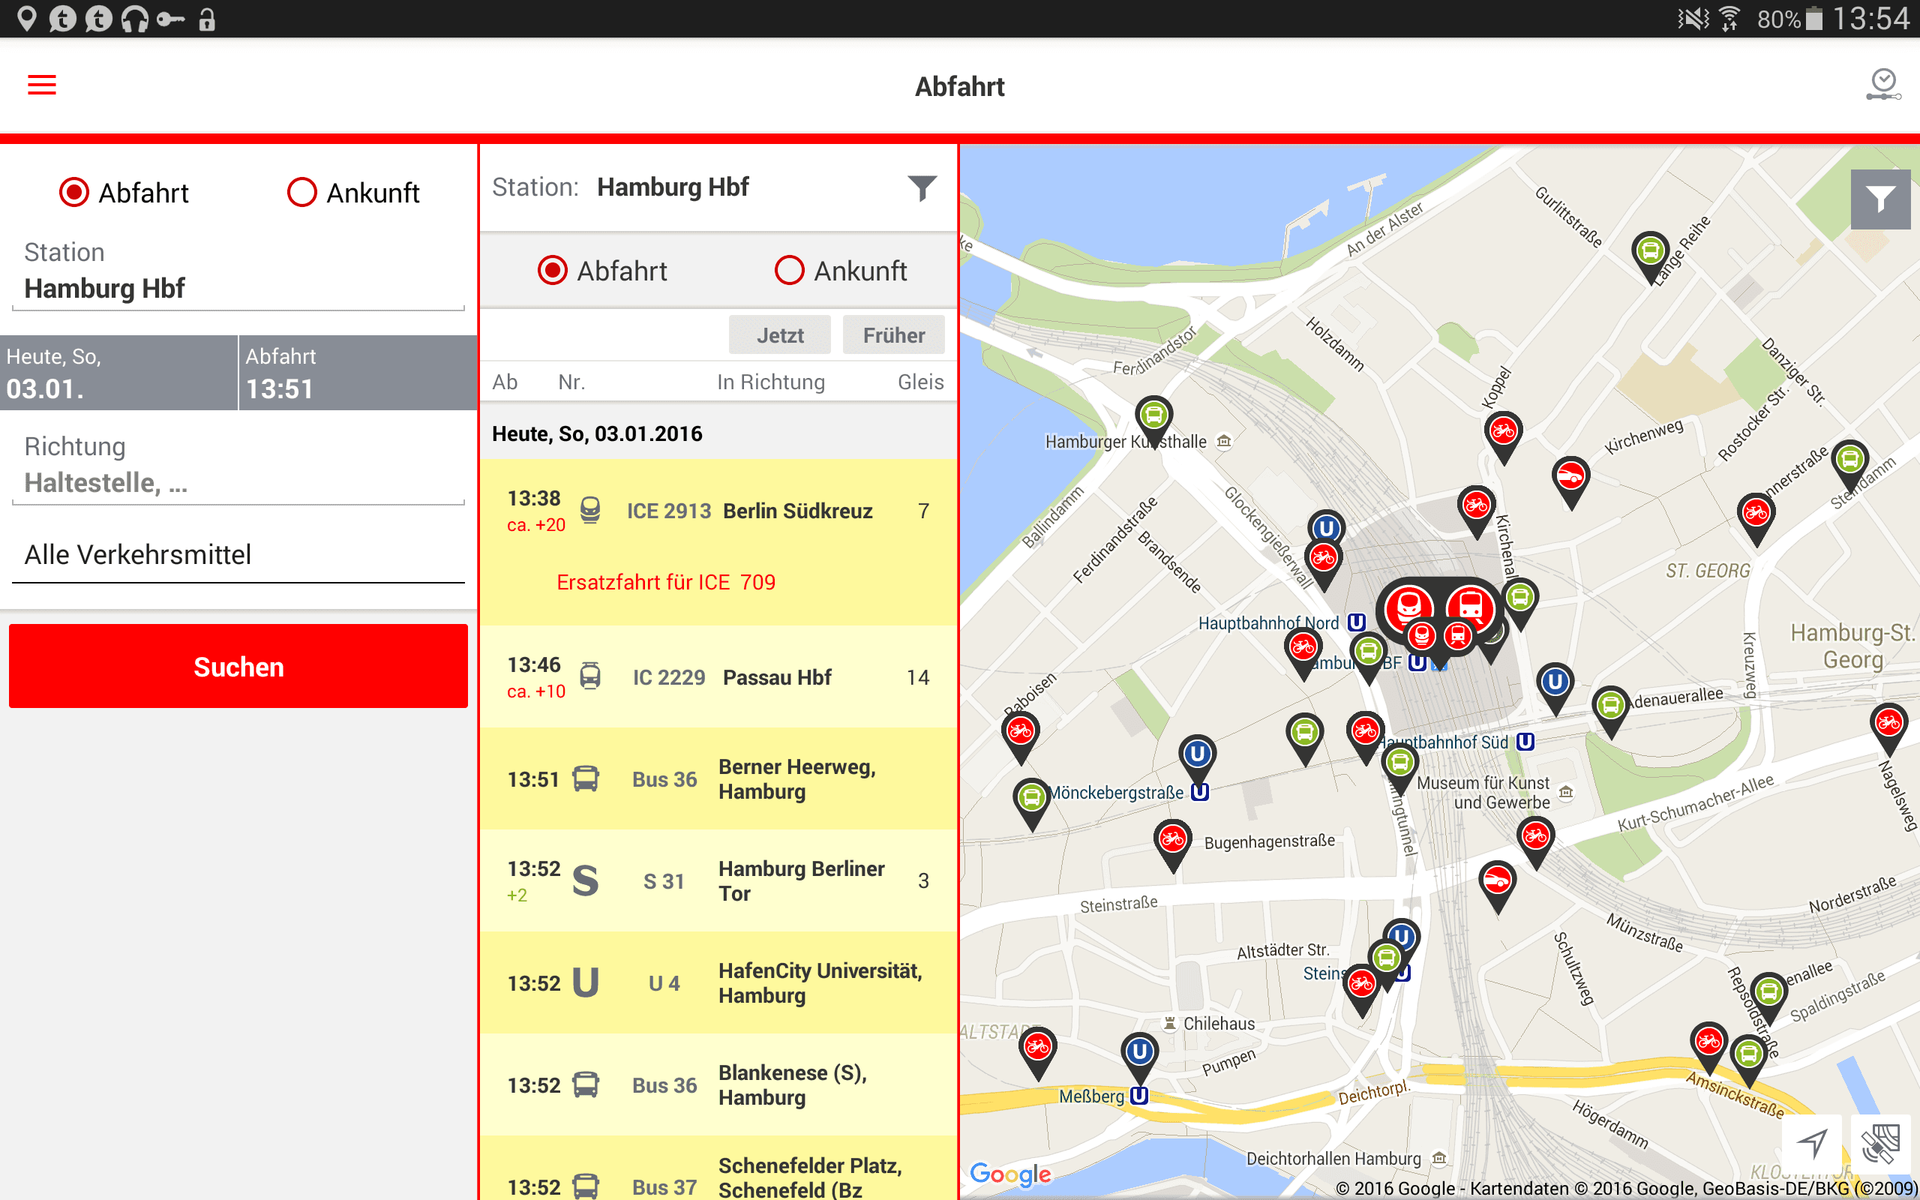
Task: Tap the Google logo on the map
Action: pos(1010,1174)
